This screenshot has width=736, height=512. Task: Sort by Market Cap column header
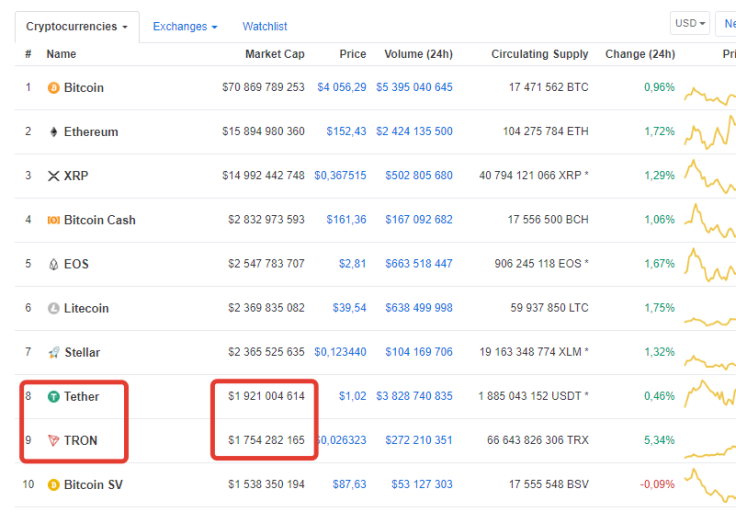point(275,54)
